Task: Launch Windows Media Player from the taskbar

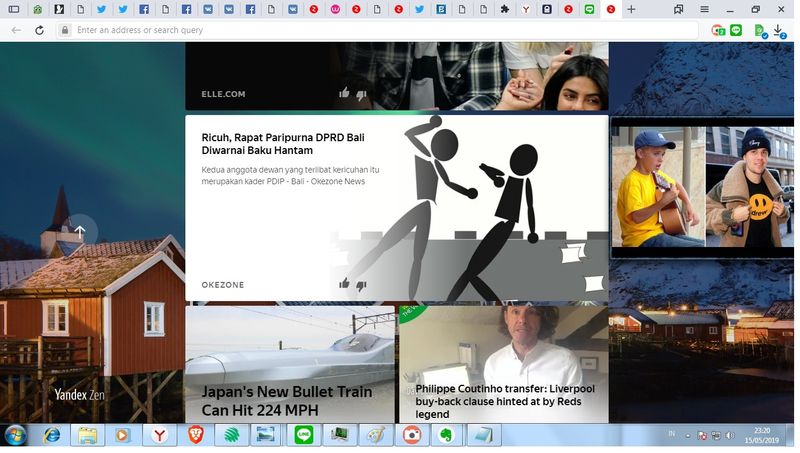Action: click(x=122, y=435)
